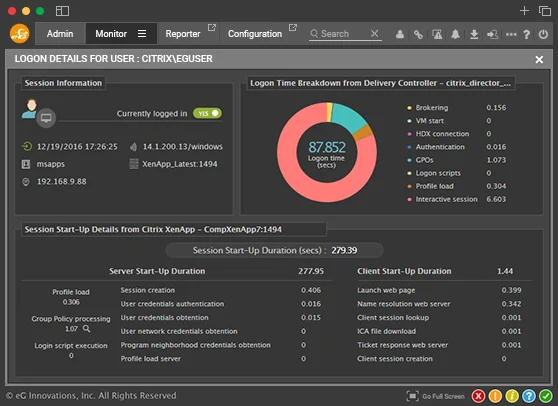Open the Configuration tab
558x406 pixels.
[255, 34]
